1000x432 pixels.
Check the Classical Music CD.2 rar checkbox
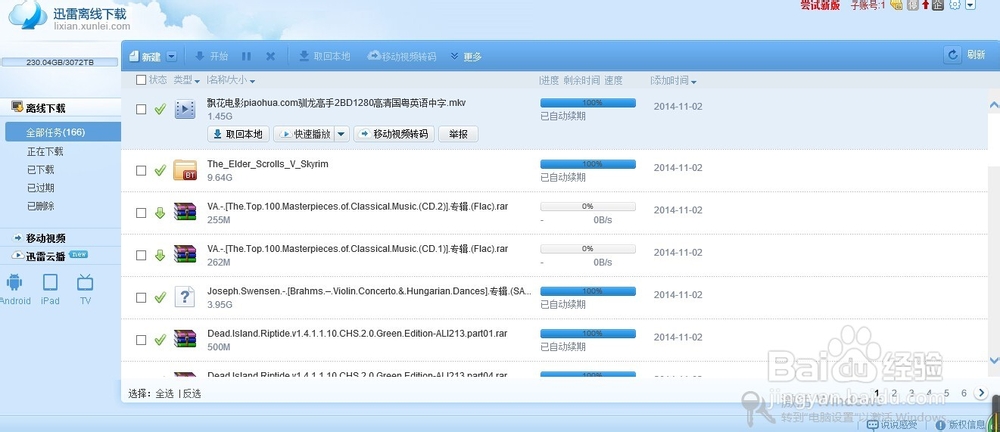(x=141, y=212)
